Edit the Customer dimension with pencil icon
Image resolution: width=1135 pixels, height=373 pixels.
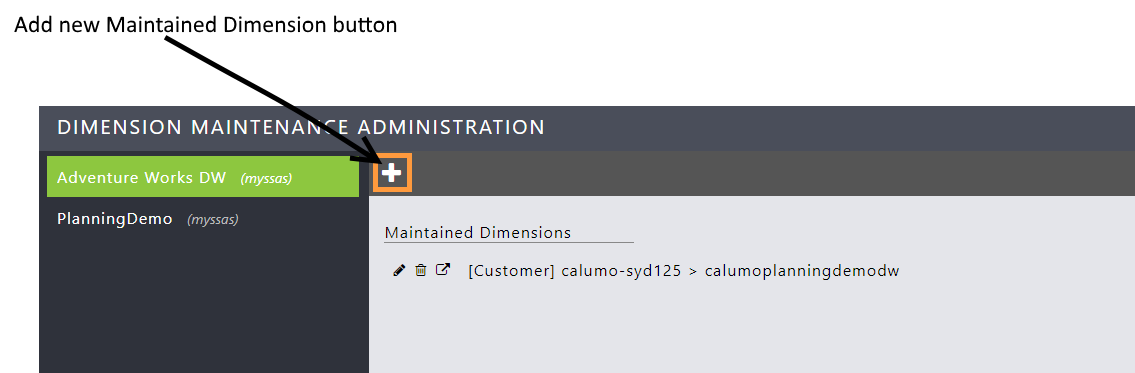click(399, 270)
